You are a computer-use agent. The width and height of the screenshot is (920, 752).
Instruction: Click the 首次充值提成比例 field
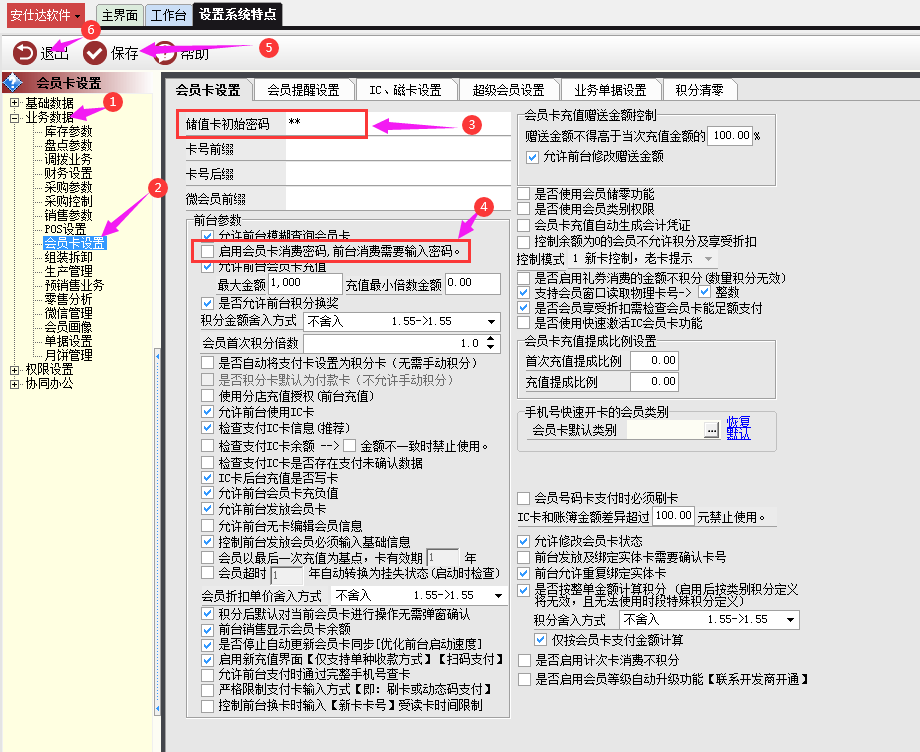click(654, 361)
